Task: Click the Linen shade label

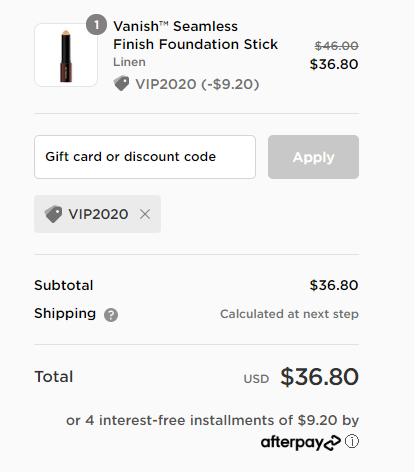Action: (129, 62)
